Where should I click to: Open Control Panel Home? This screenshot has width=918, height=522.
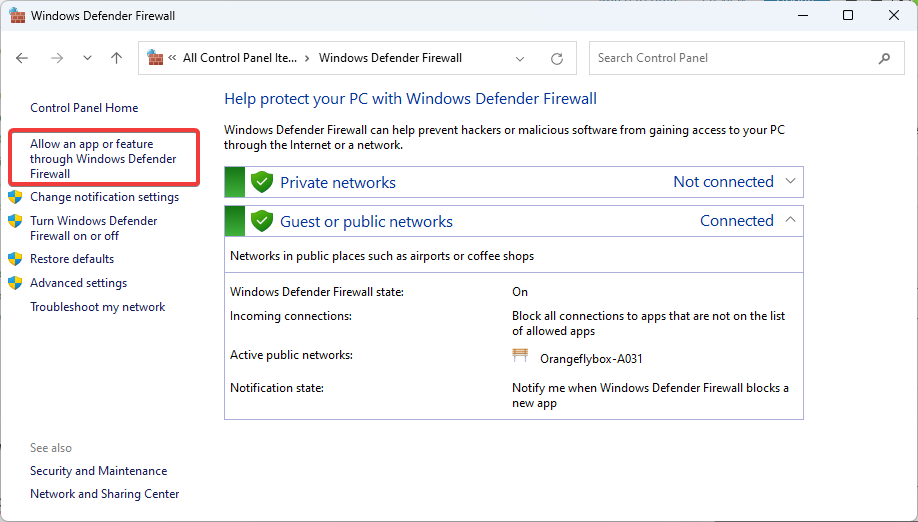[x=84, y=108]
